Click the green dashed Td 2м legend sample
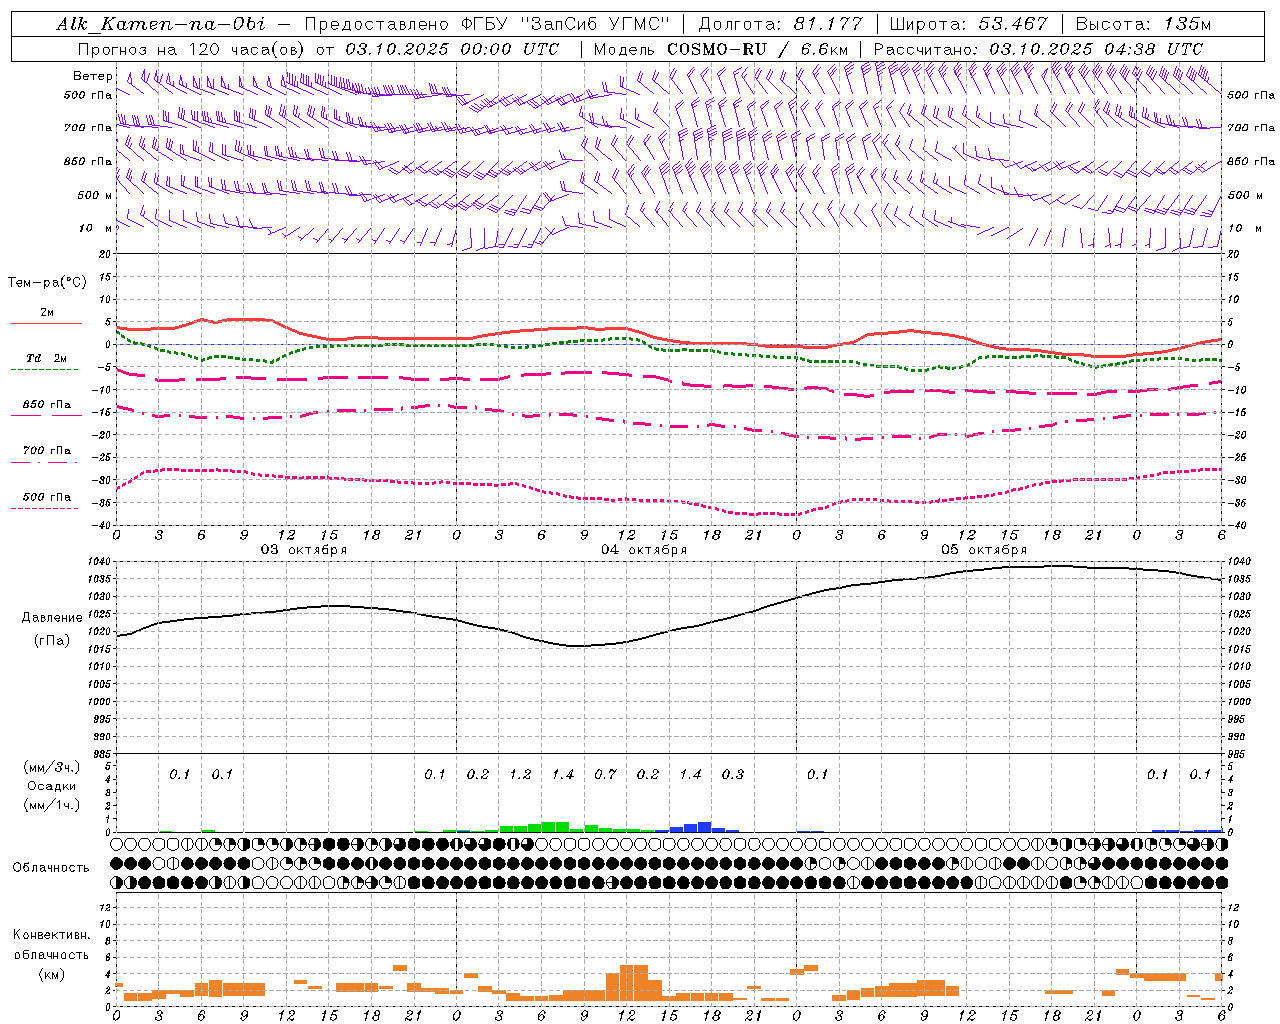 pos(44,369)
